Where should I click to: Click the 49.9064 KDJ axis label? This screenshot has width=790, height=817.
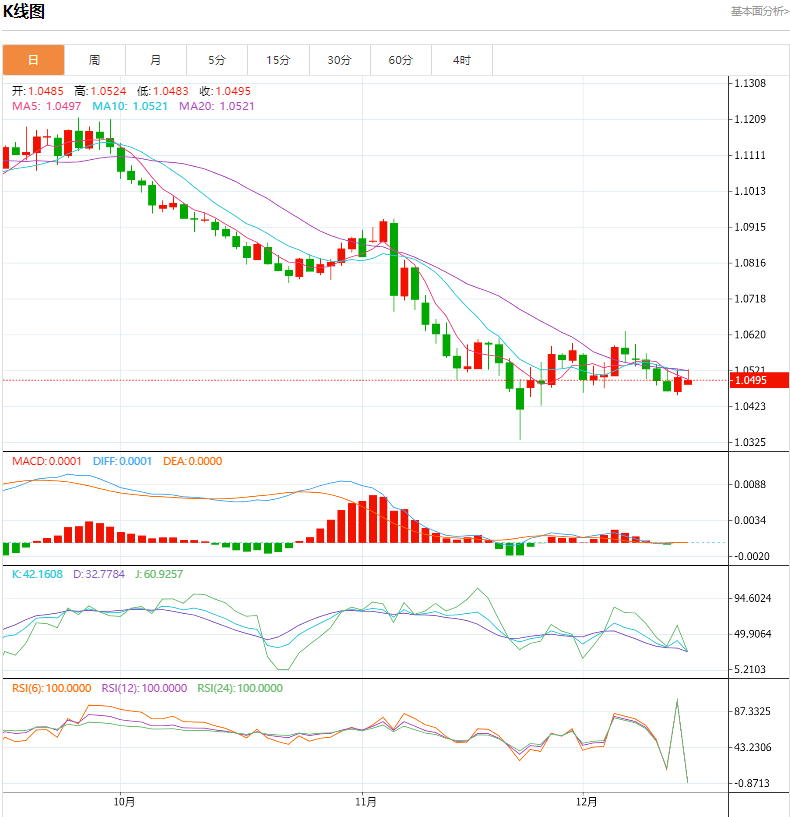753,634
